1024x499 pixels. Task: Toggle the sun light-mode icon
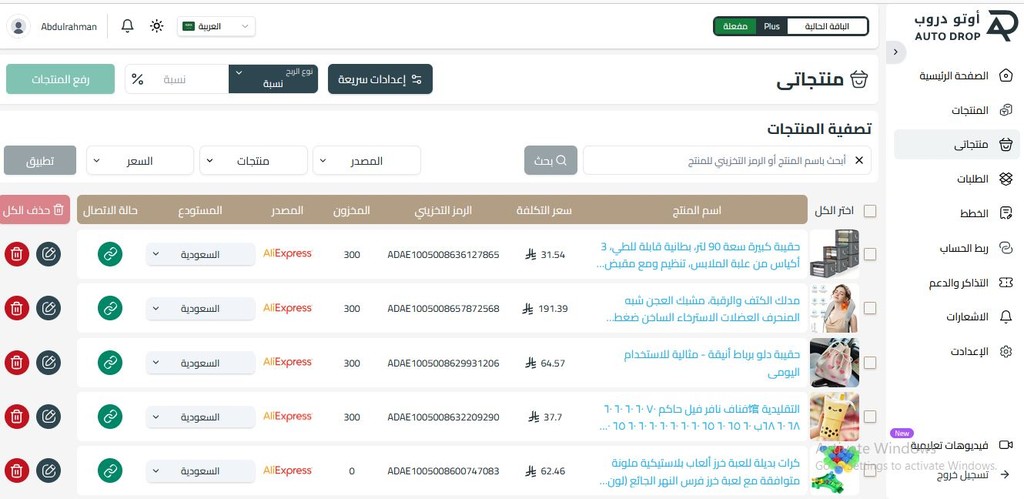[x=157, y=26]
